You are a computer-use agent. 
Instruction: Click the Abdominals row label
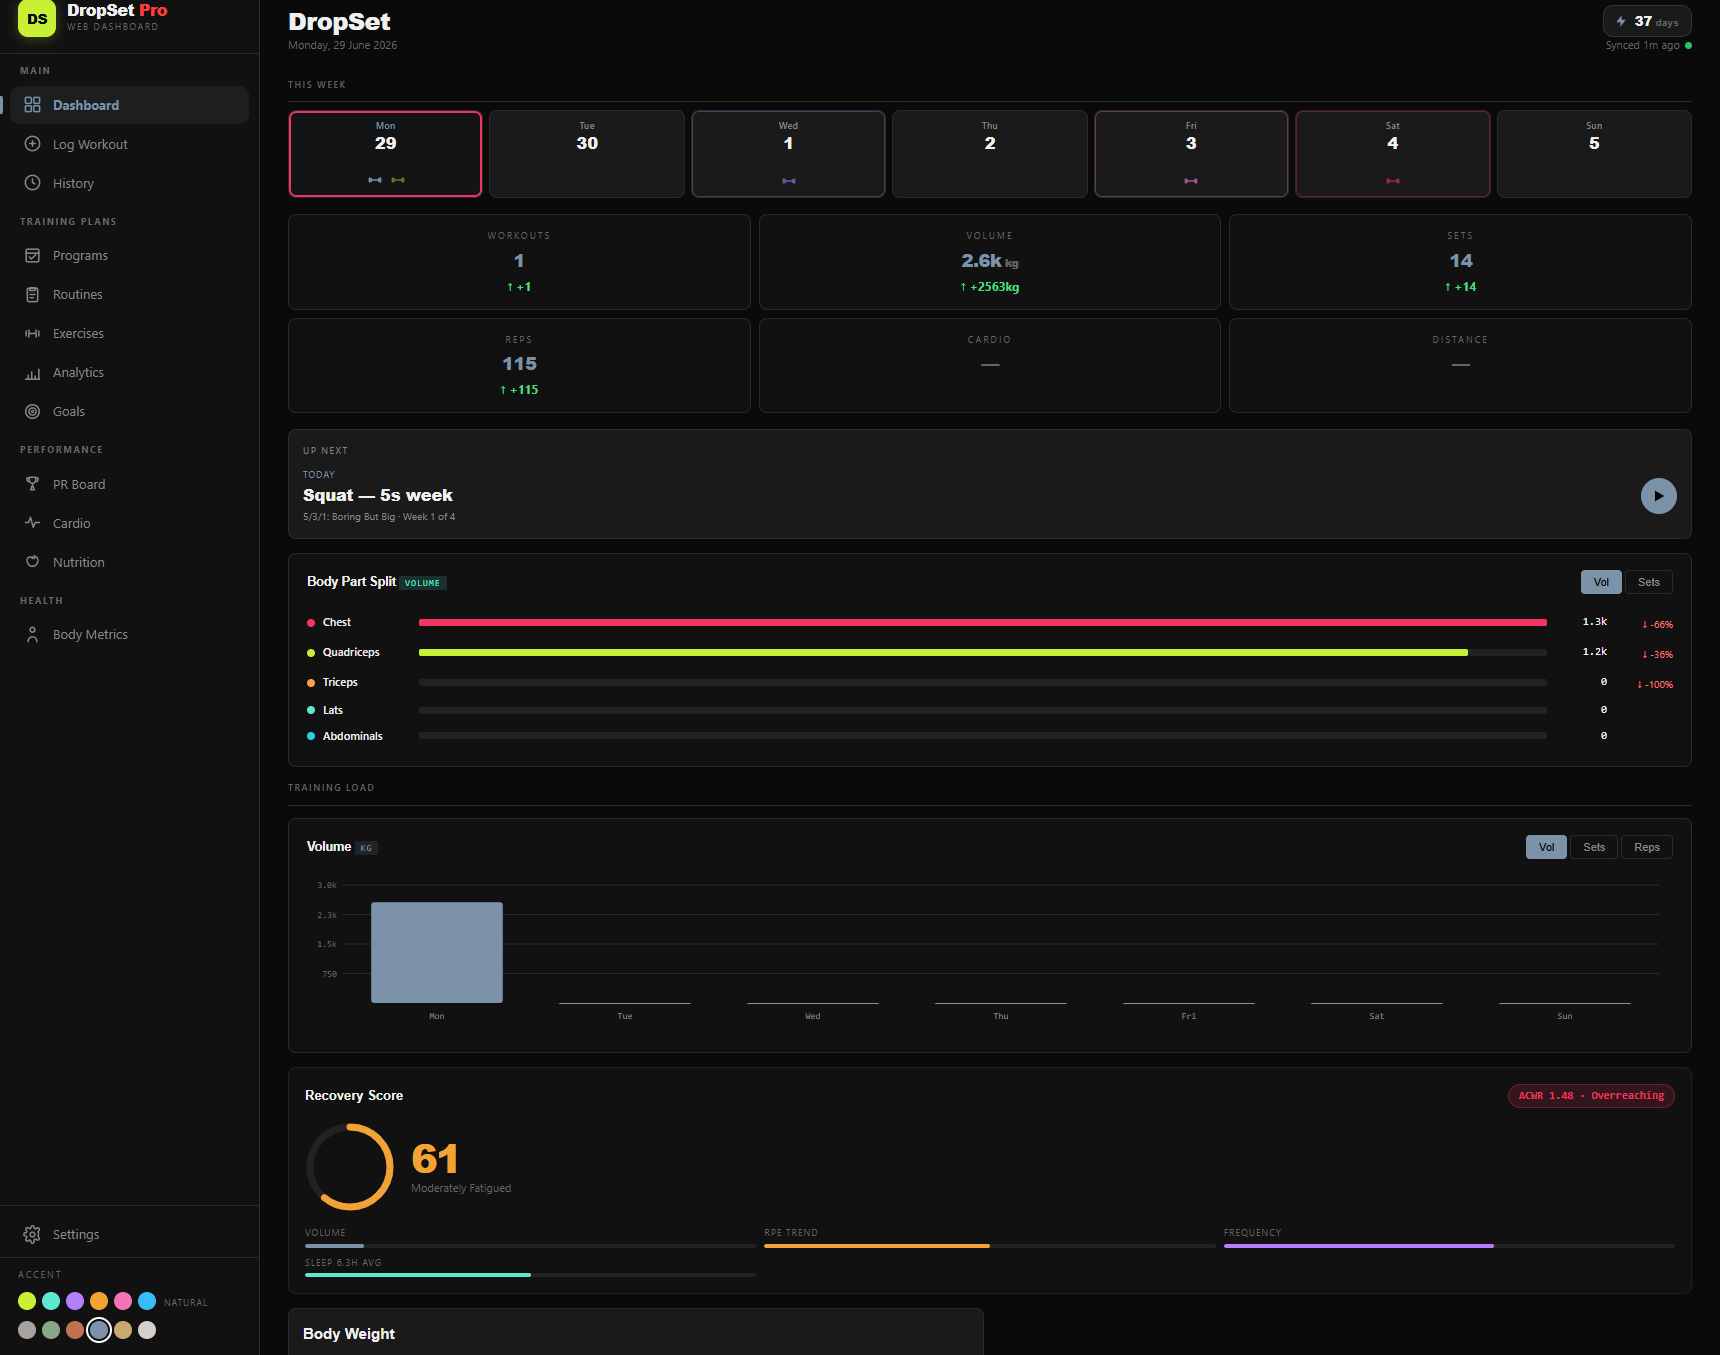click(352, 736)
